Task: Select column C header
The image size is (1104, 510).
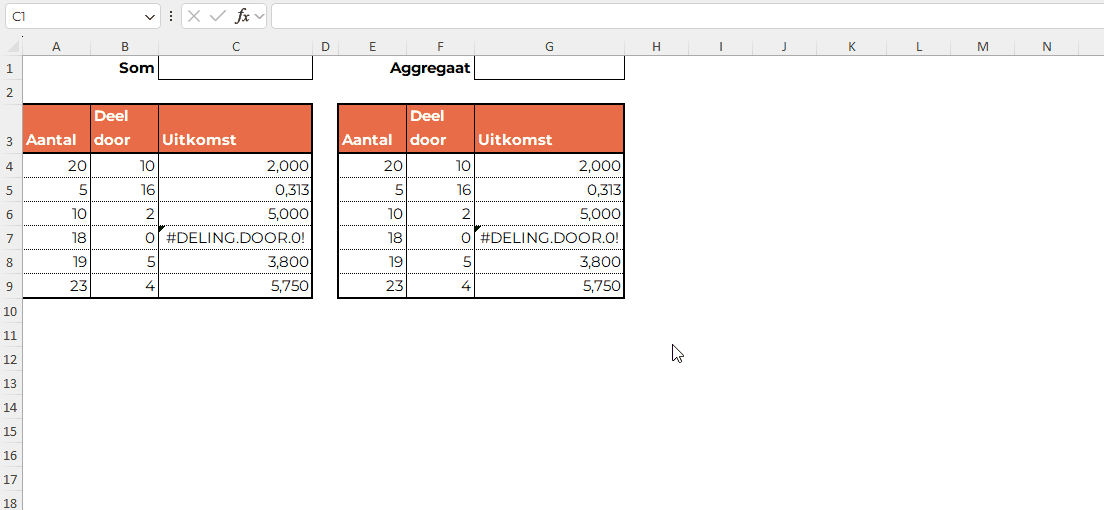Action: (236, 46)
